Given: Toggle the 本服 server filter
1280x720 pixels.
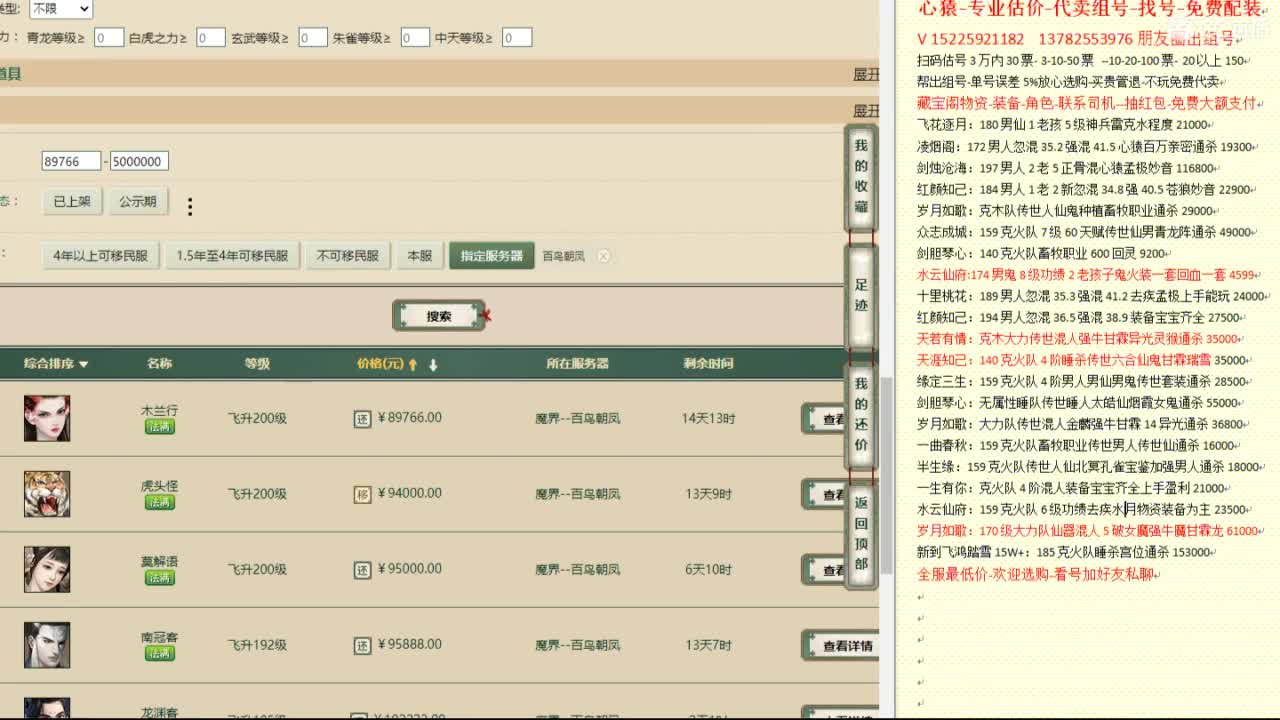Looking at the screenshot, I should pyautogui.click(x=420, y=256).
